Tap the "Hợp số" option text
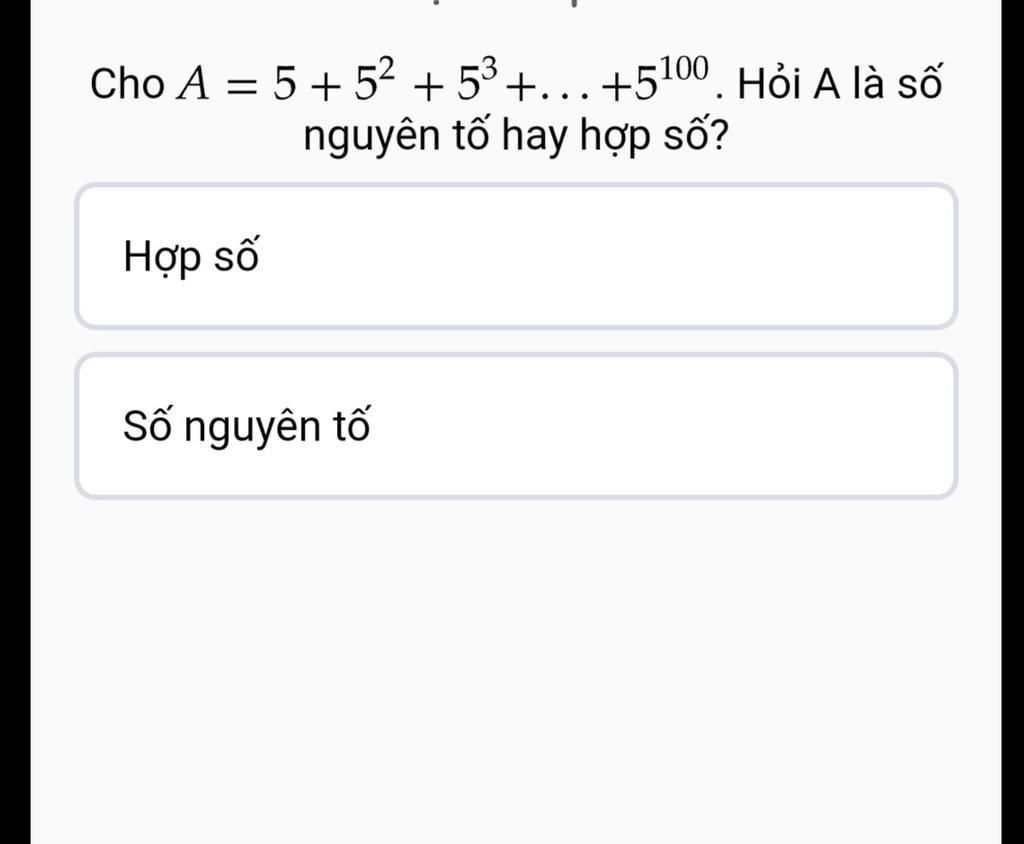This screenshot has height=844, width=1024. click(x=191, y=257)
